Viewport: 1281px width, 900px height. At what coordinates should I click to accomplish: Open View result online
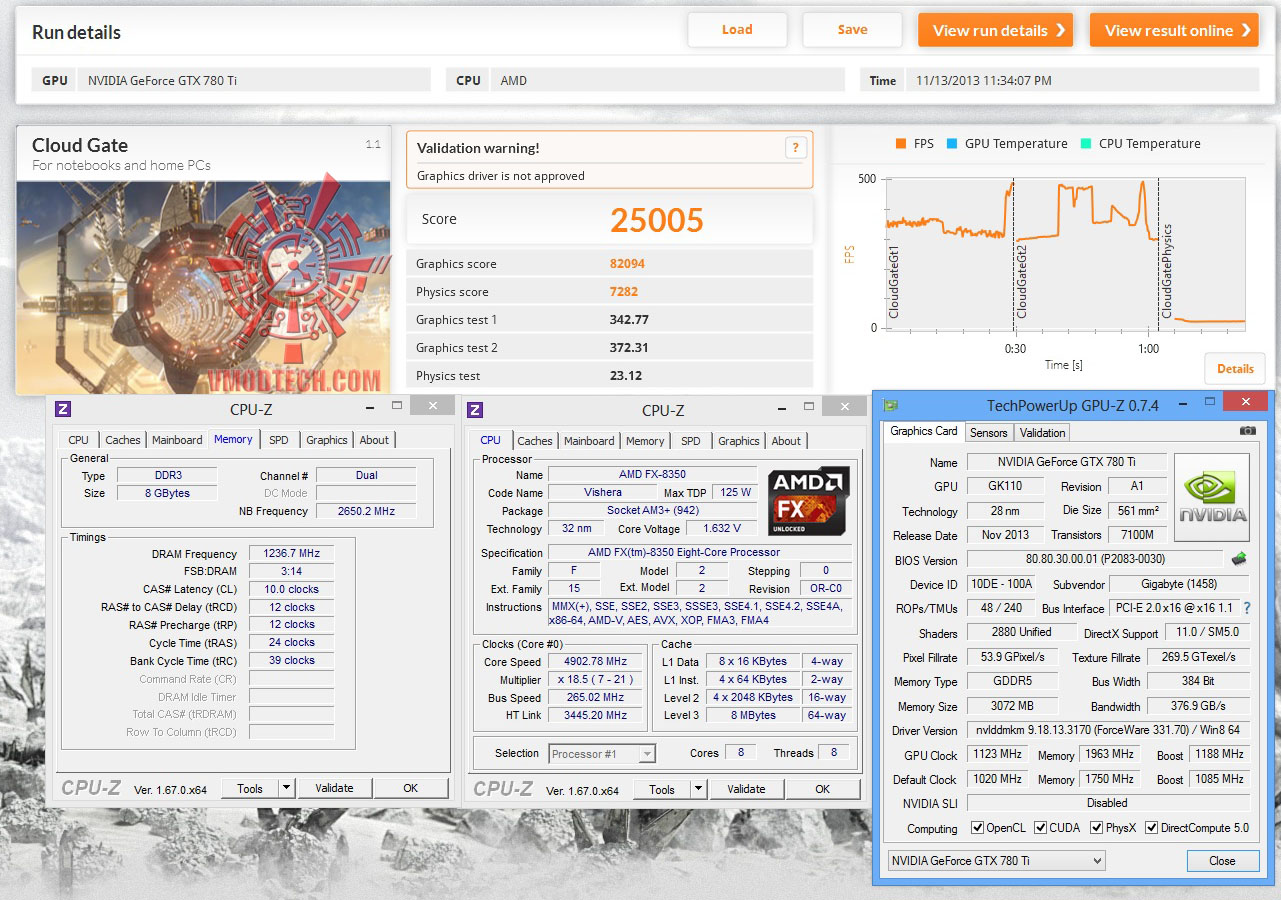[1174, 30]
